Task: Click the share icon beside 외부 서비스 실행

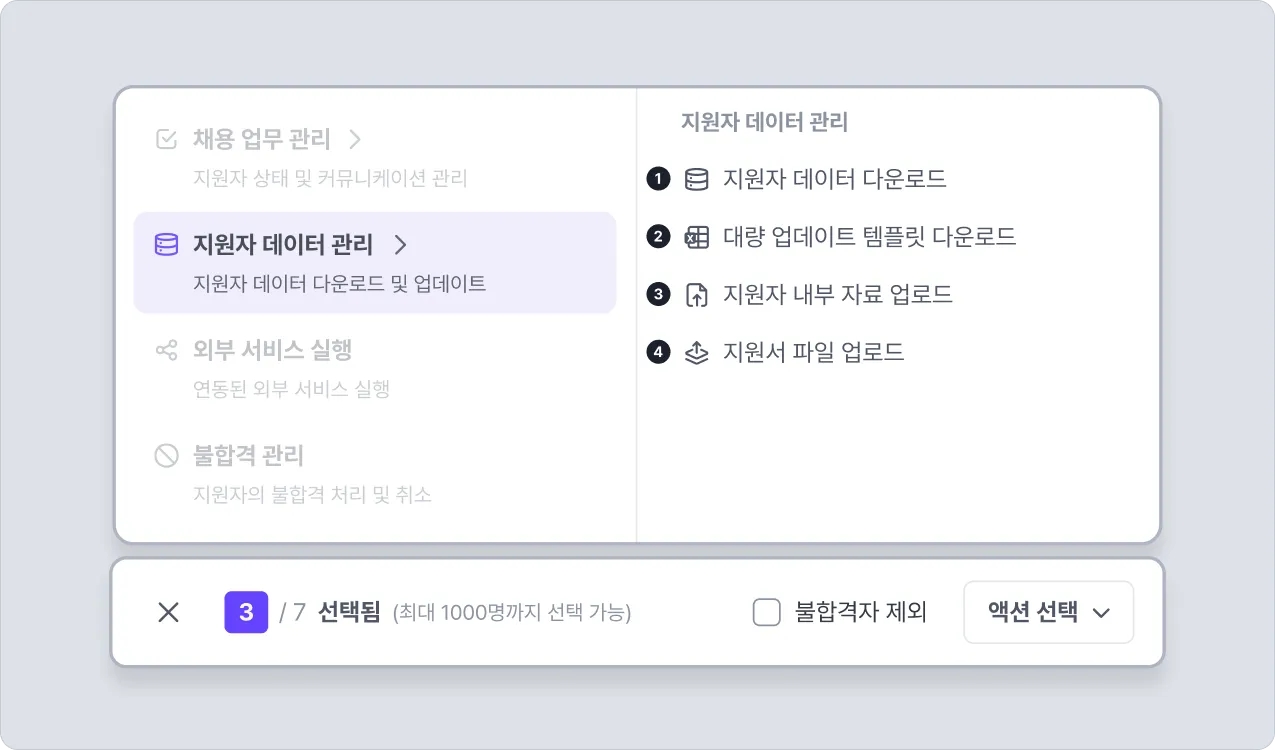Action: pyautogui.click(x=166, y=351)
